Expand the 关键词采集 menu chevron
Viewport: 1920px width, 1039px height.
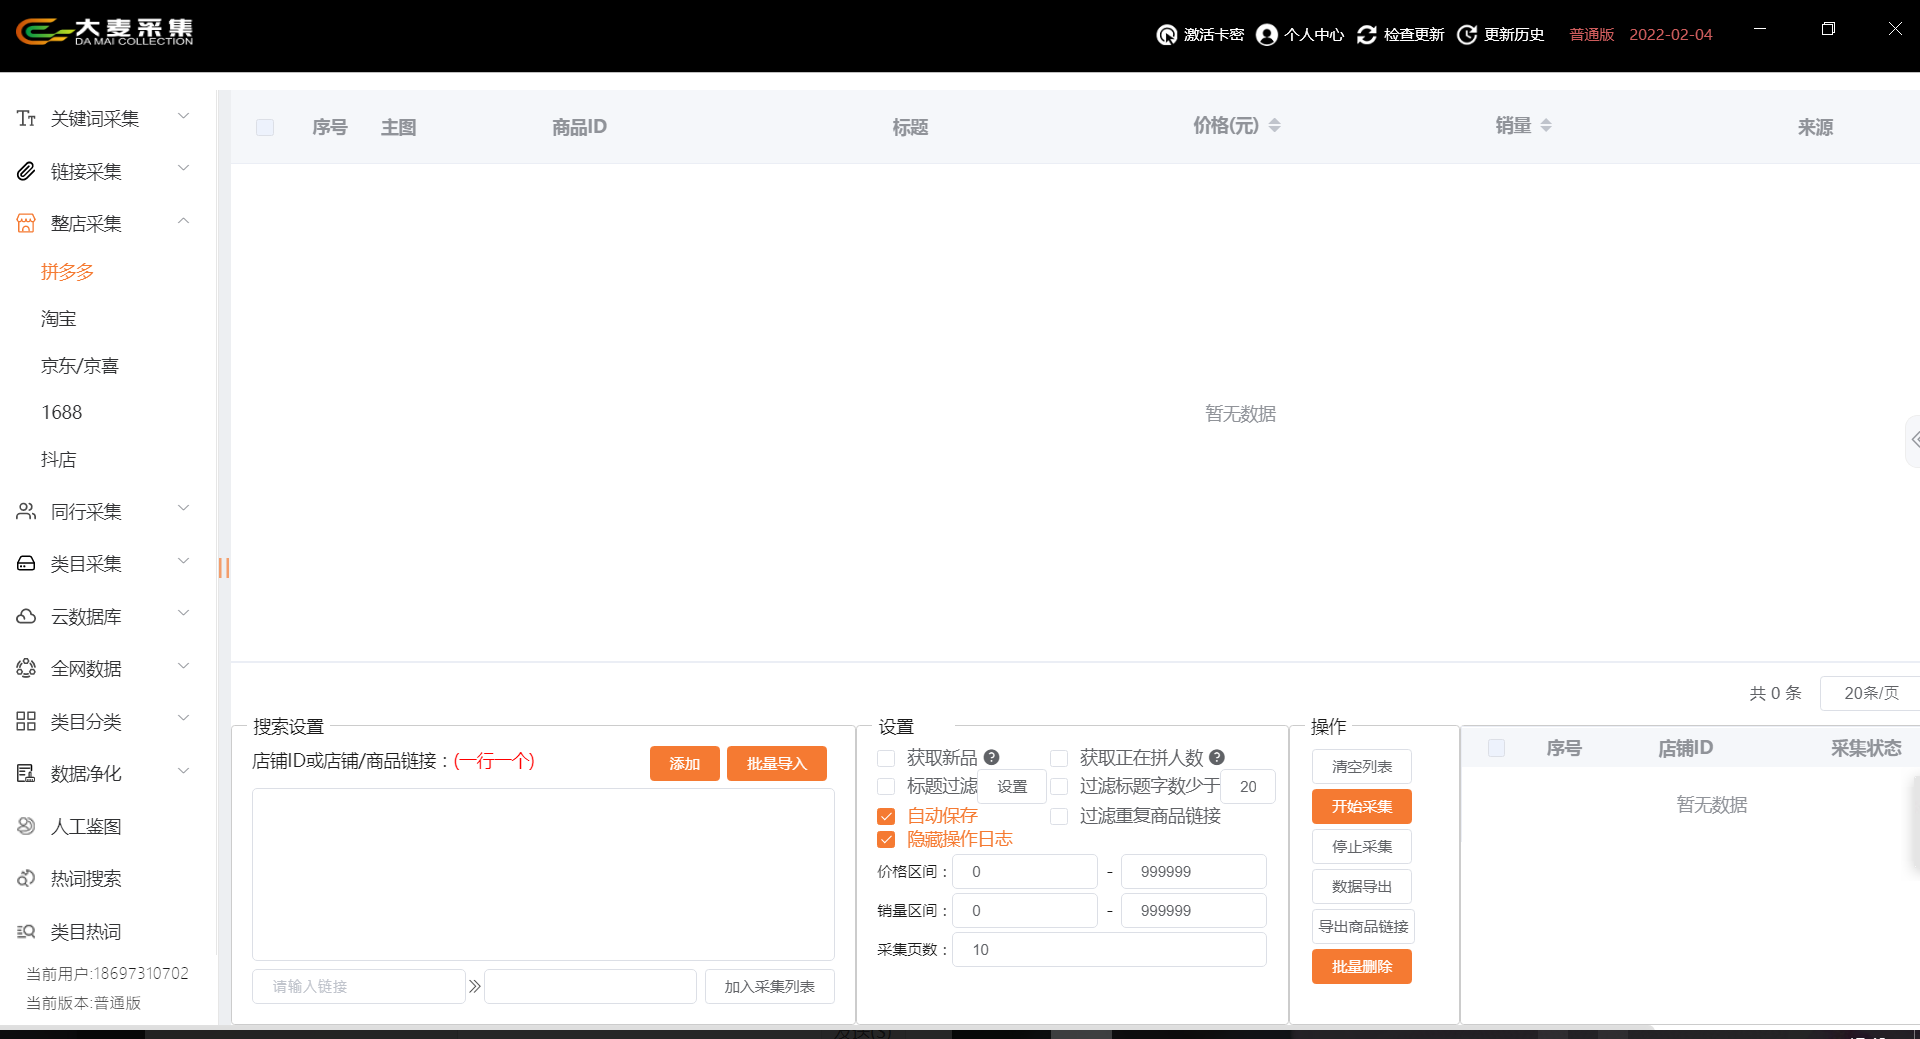183,117
